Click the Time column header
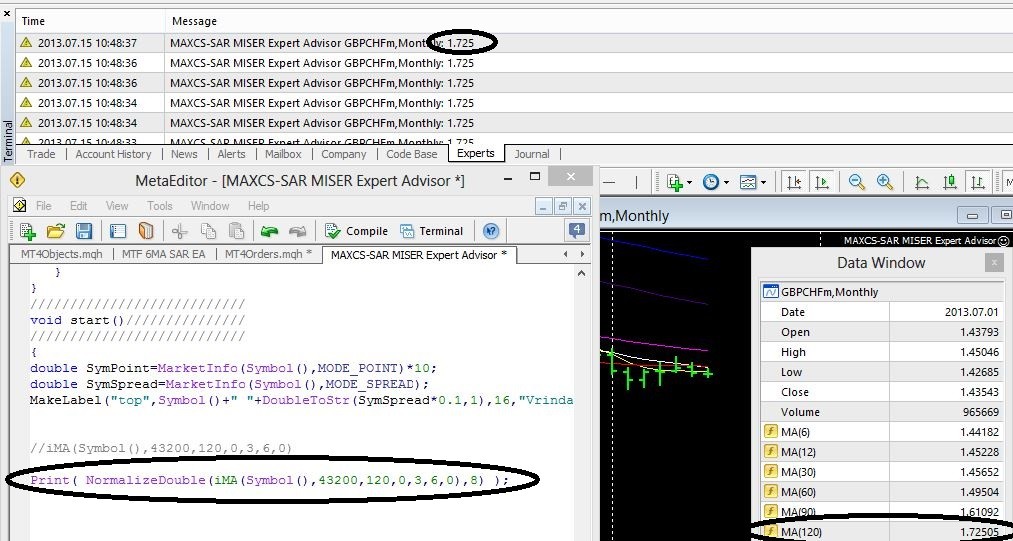Screen dimensions: 1013x541 pyautogui.click(x=90, y=21)
